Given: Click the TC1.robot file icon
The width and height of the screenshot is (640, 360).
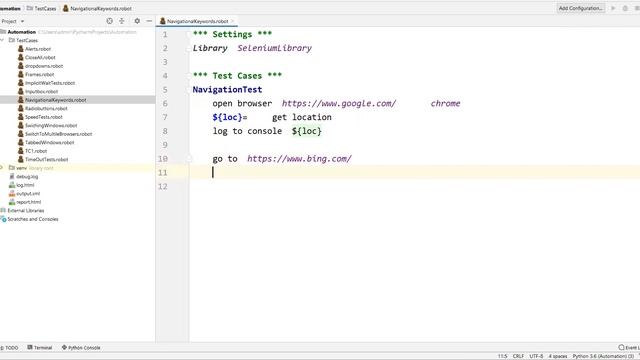Looking at the screenshot, I should [x=21, y=151].
